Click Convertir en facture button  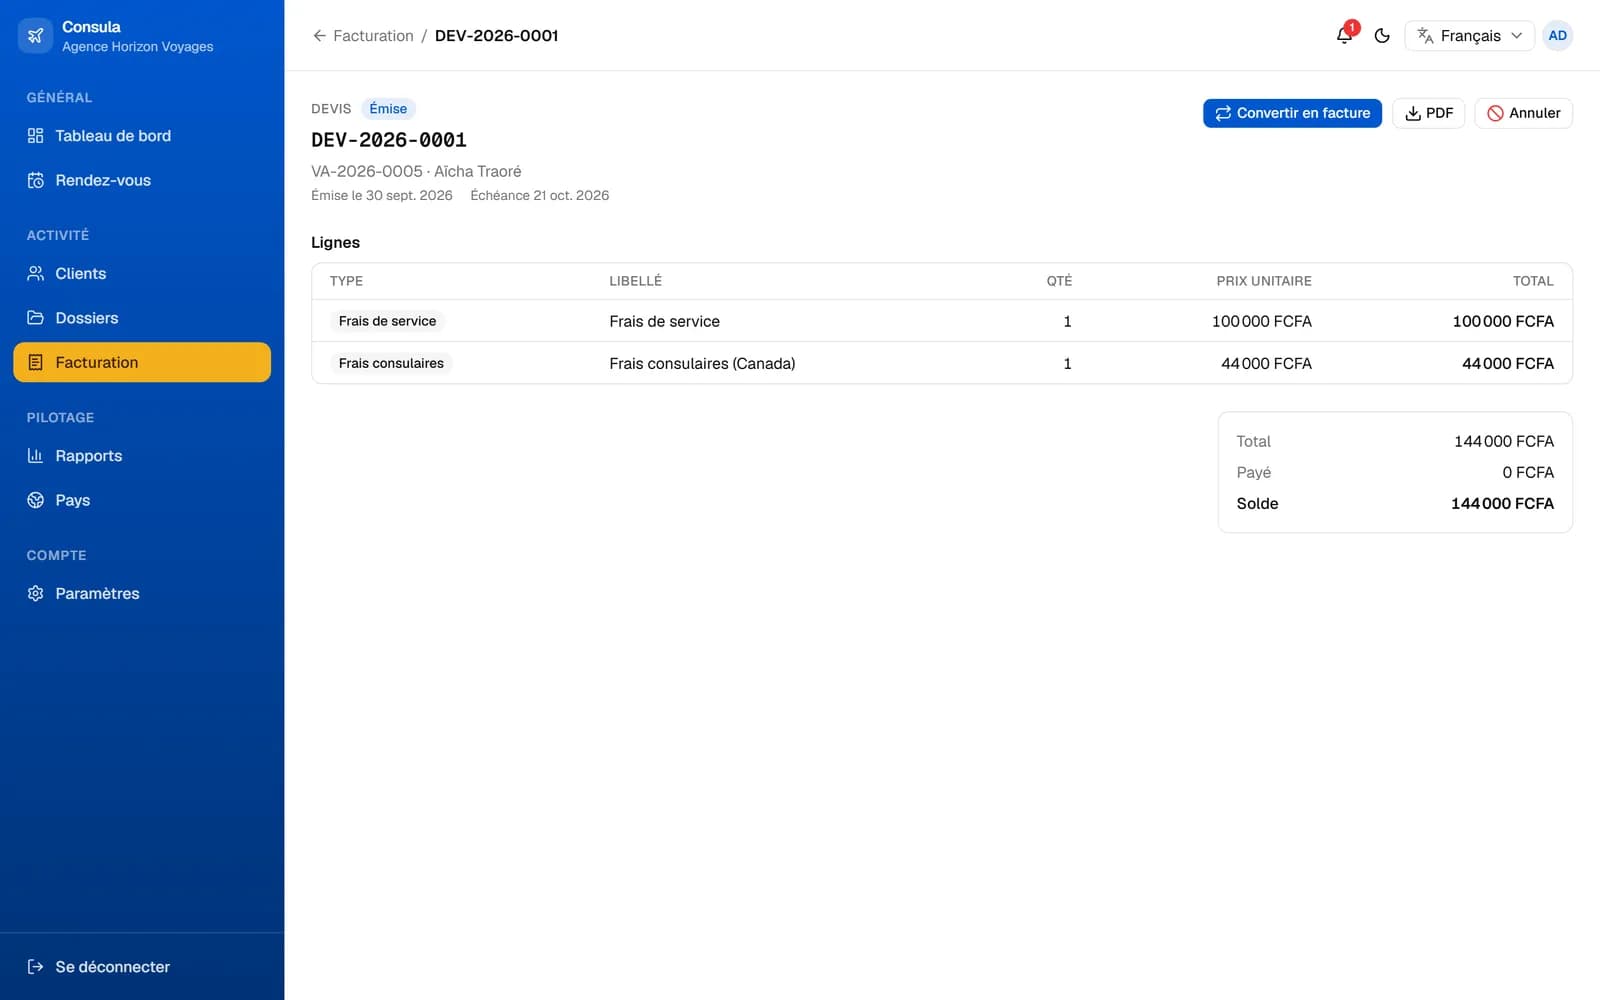click(x=1292, y=113)
